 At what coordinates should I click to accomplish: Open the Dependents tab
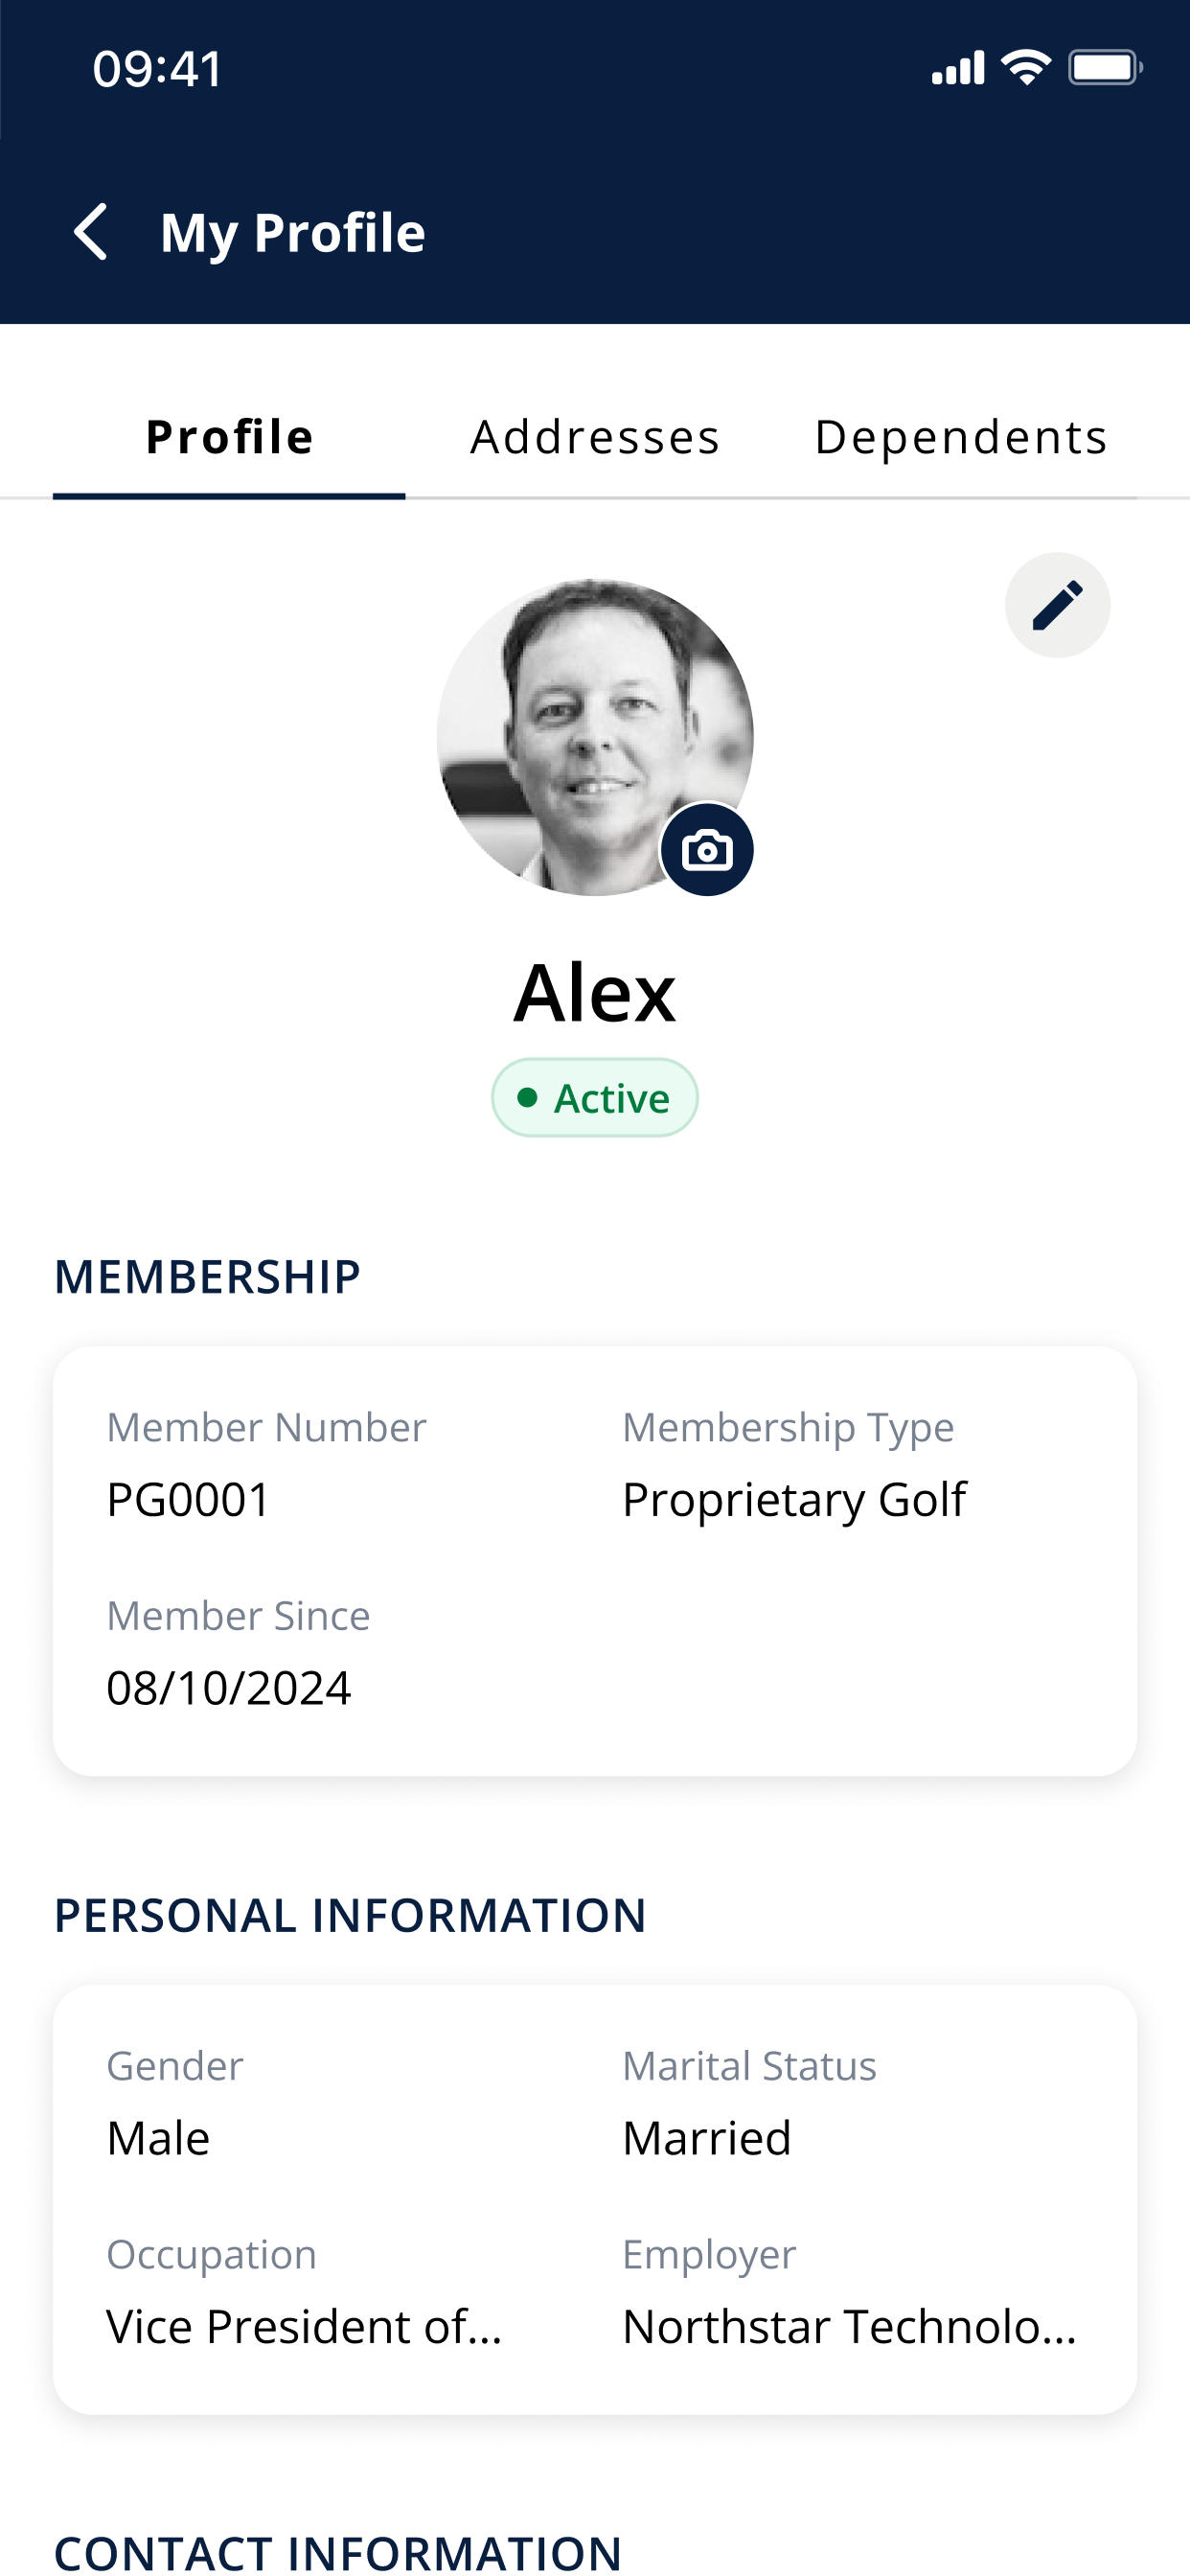[961, 437]
